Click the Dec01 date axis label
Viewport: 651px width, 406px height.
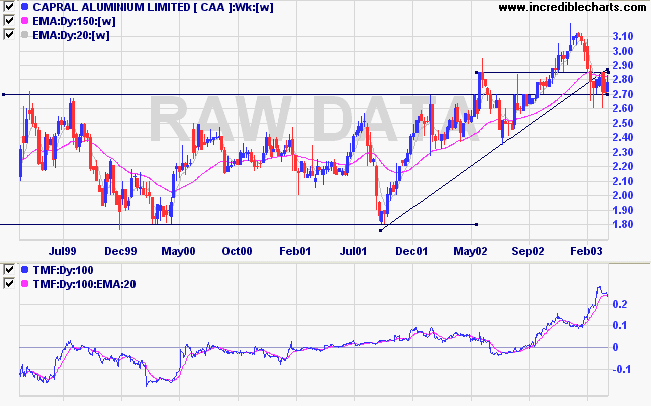(411, 251)
